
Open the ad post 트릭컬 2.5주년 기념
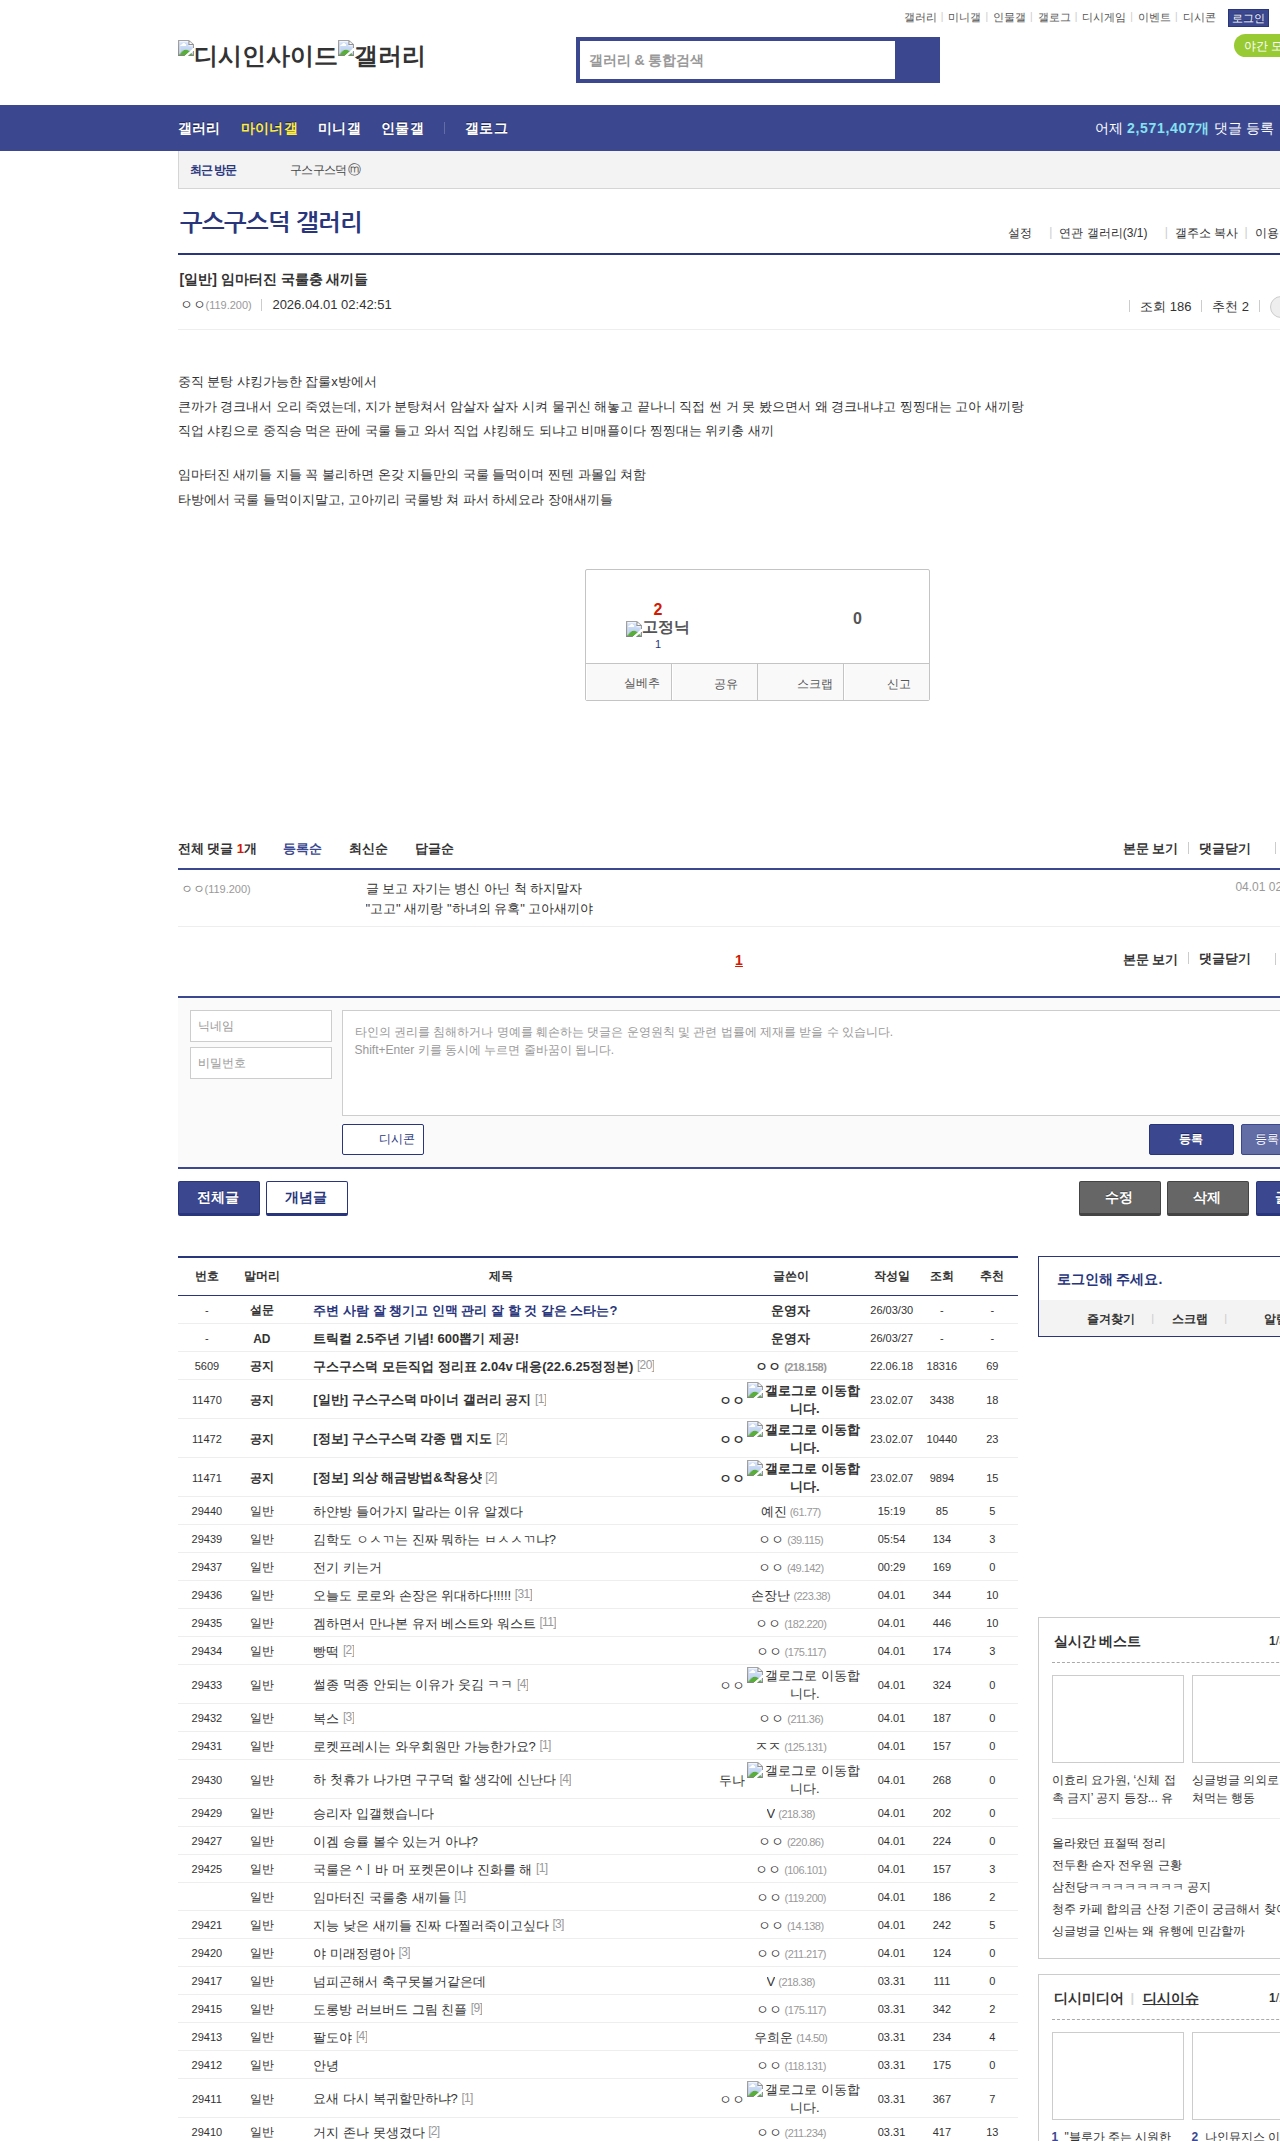(416, 1338)
